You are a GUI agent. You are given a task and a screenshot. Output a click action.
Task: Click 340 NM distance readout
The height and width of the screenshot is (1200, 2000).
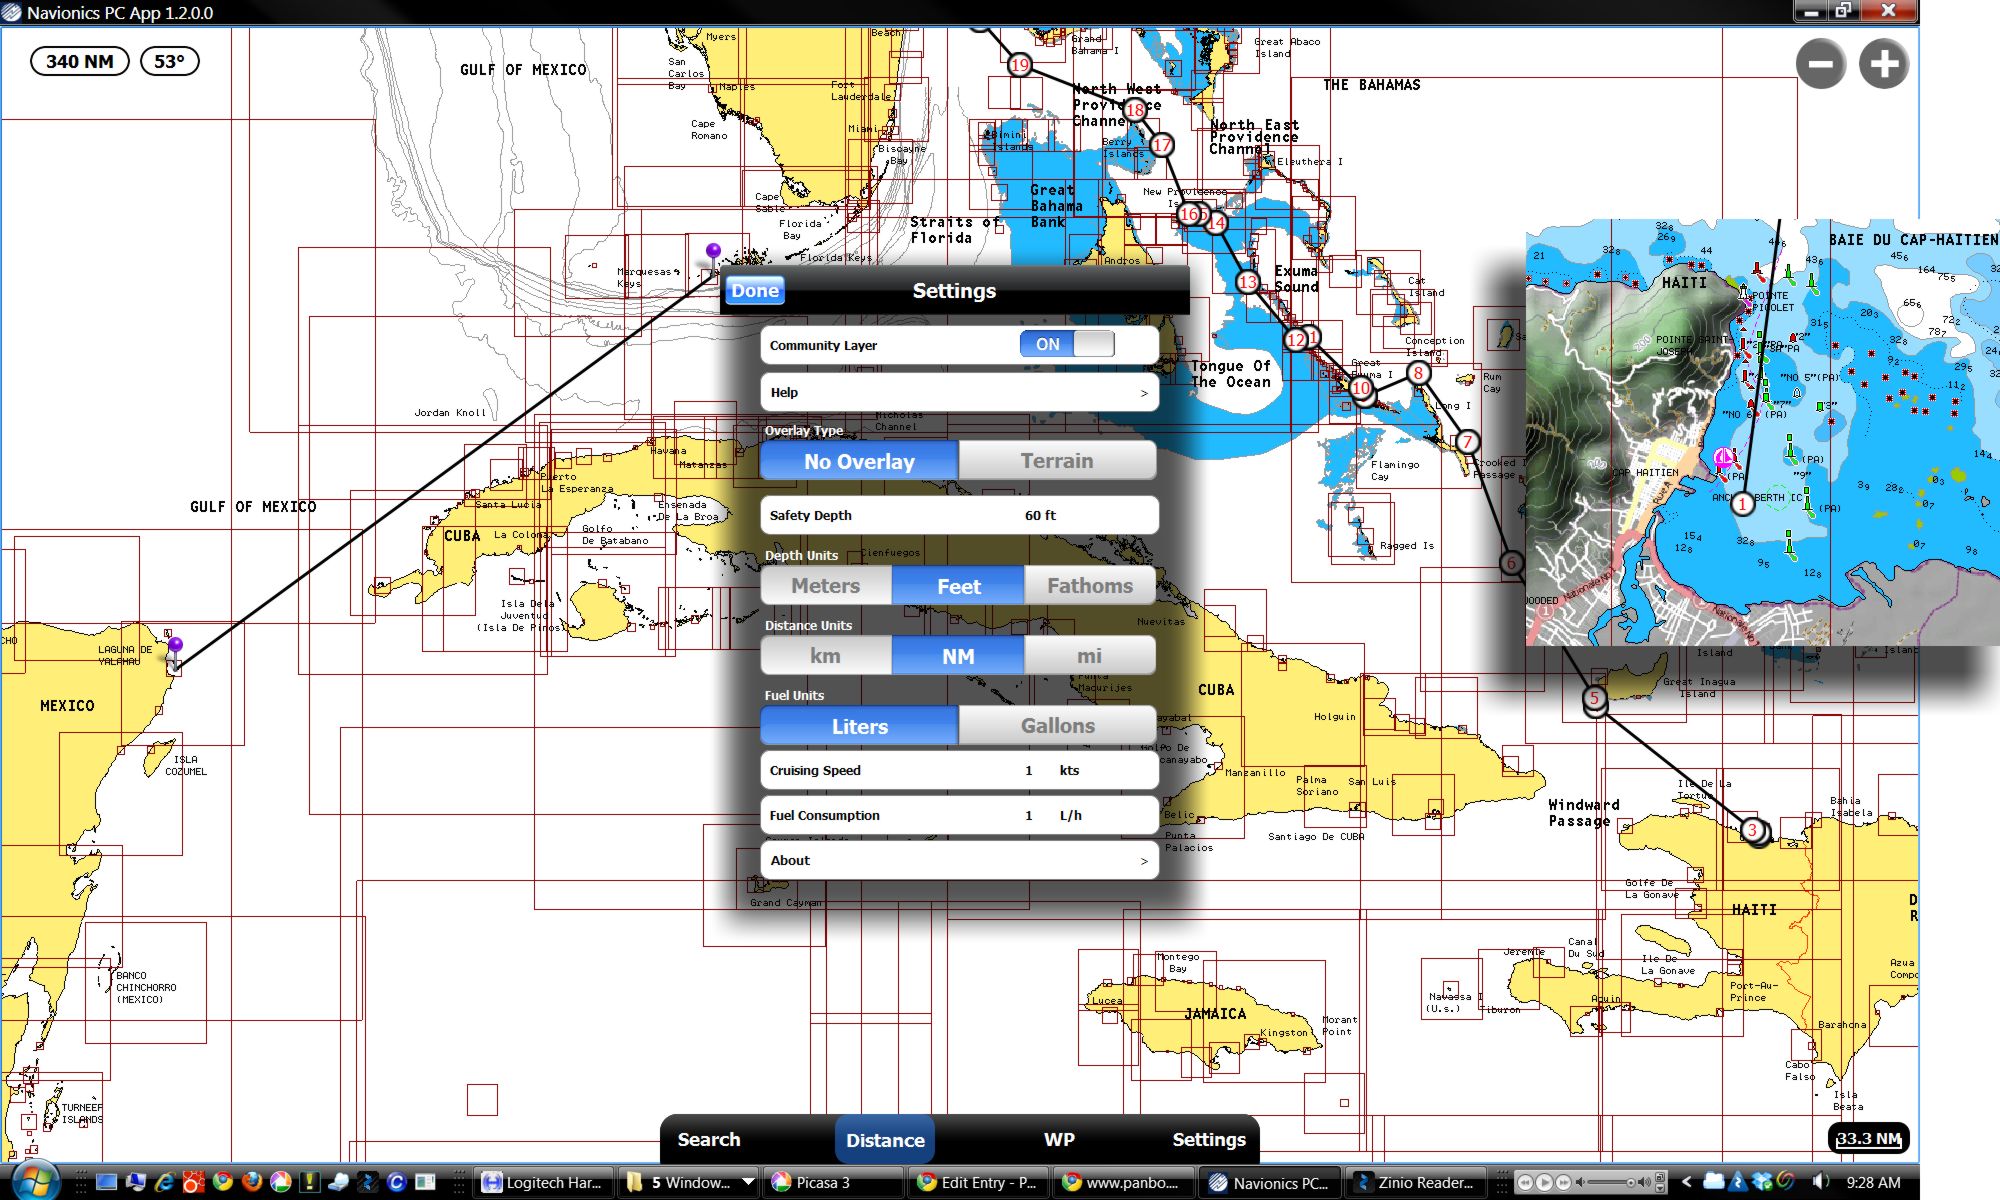point(80,61)
